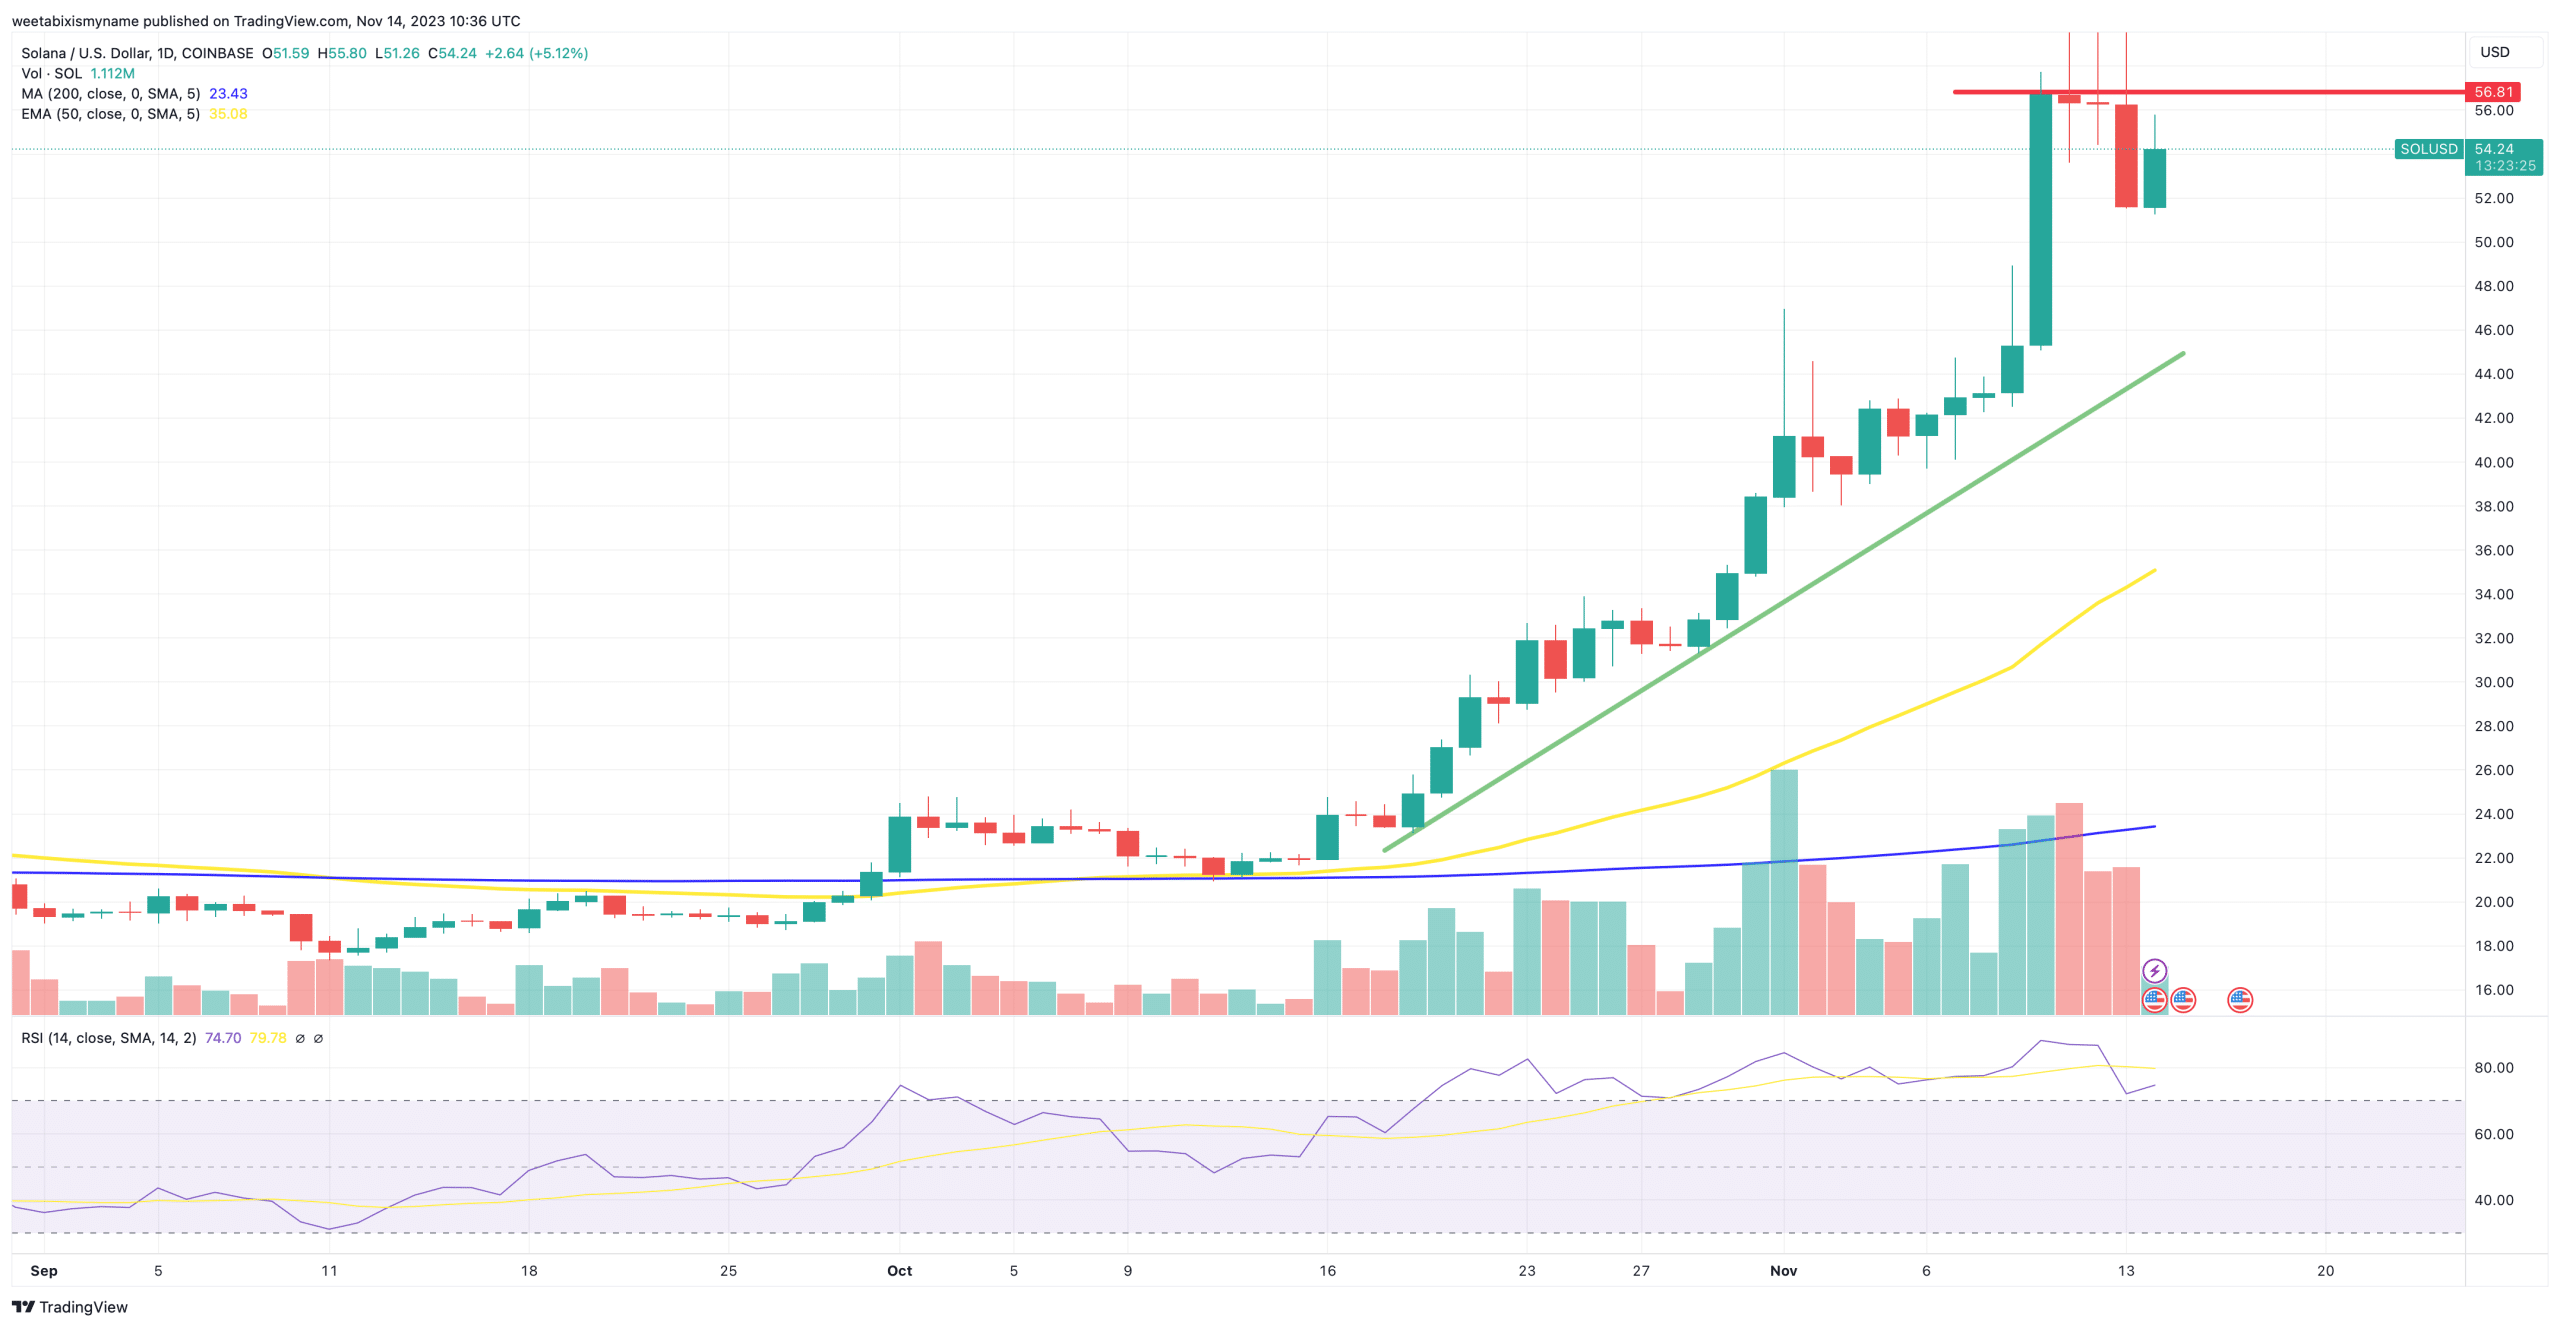
Task: Click the low price L51.26
Action: (x=397, y=53)
